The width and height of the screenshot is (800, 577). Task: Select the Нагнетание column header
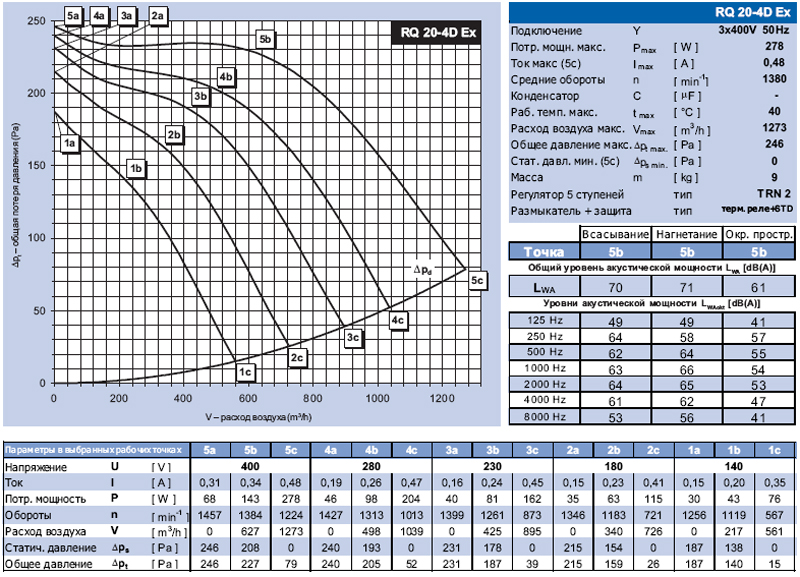click(686, 233)
